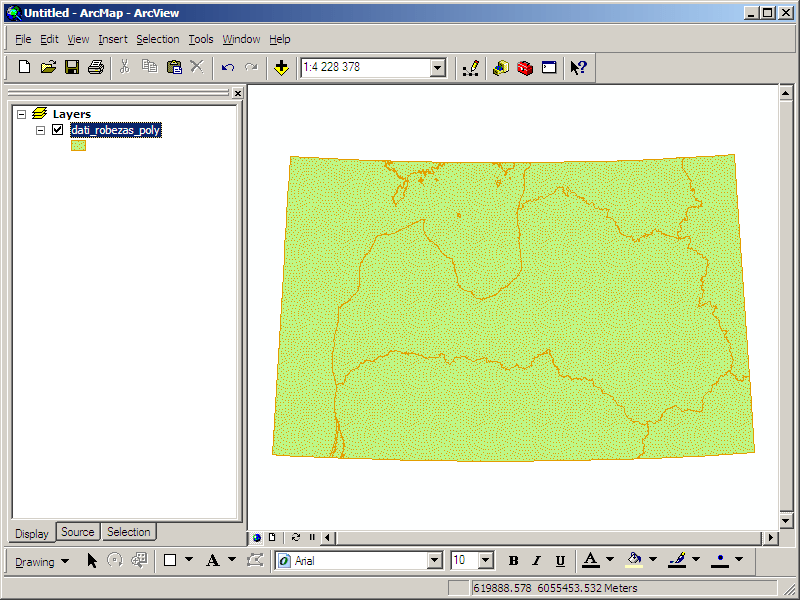Viewport: 800px width, 600px height.
Task: Apply the current line color
Action: (x=677, y=560)
